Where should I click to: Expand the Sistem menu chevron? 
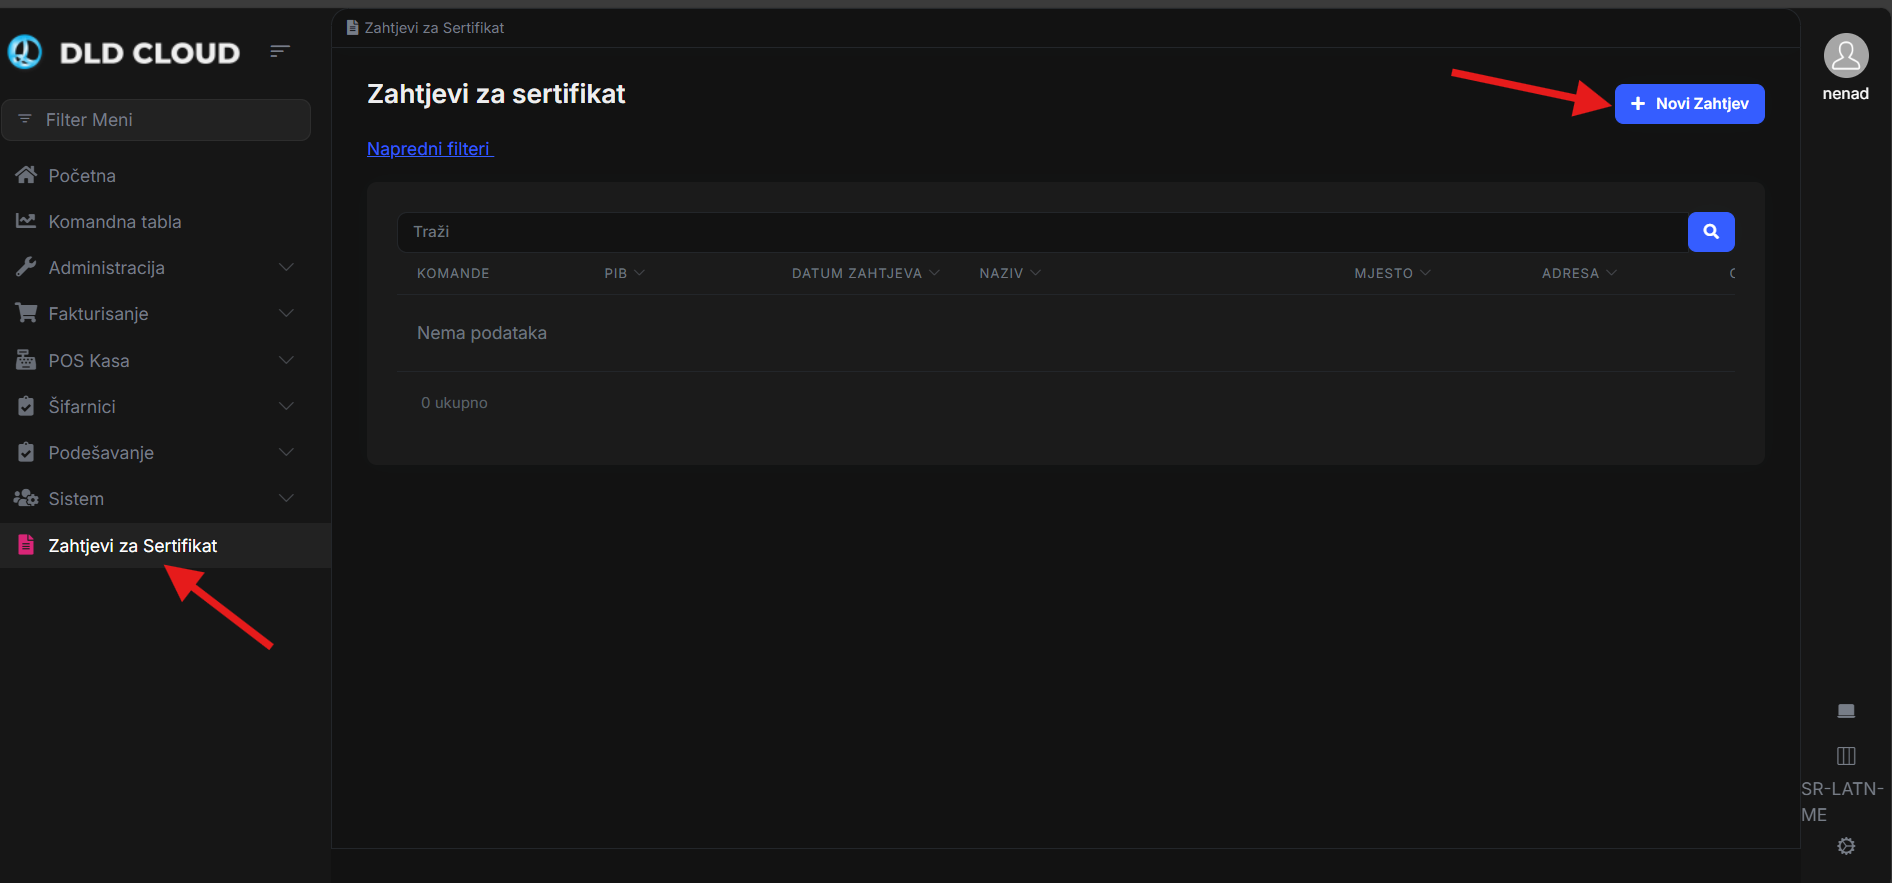(286, 498)
